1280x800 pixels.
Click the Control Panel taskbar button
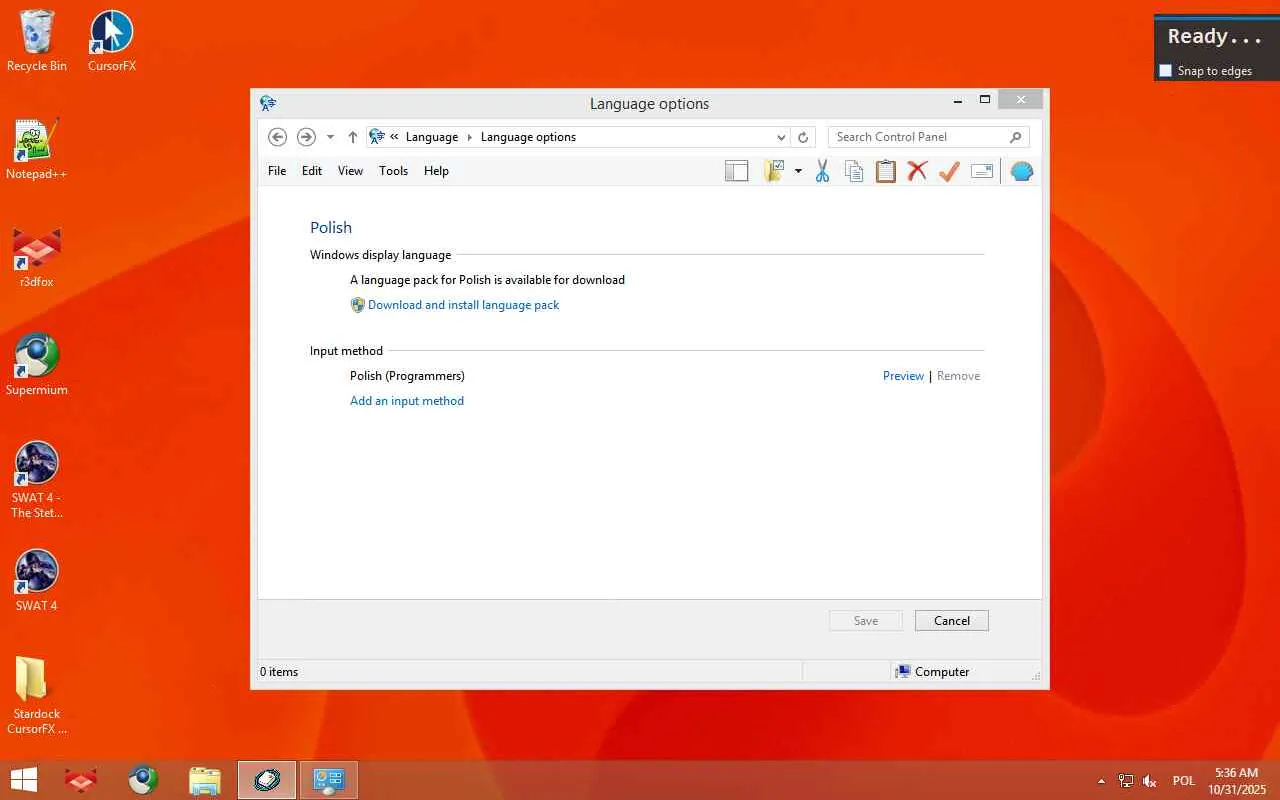329,780
